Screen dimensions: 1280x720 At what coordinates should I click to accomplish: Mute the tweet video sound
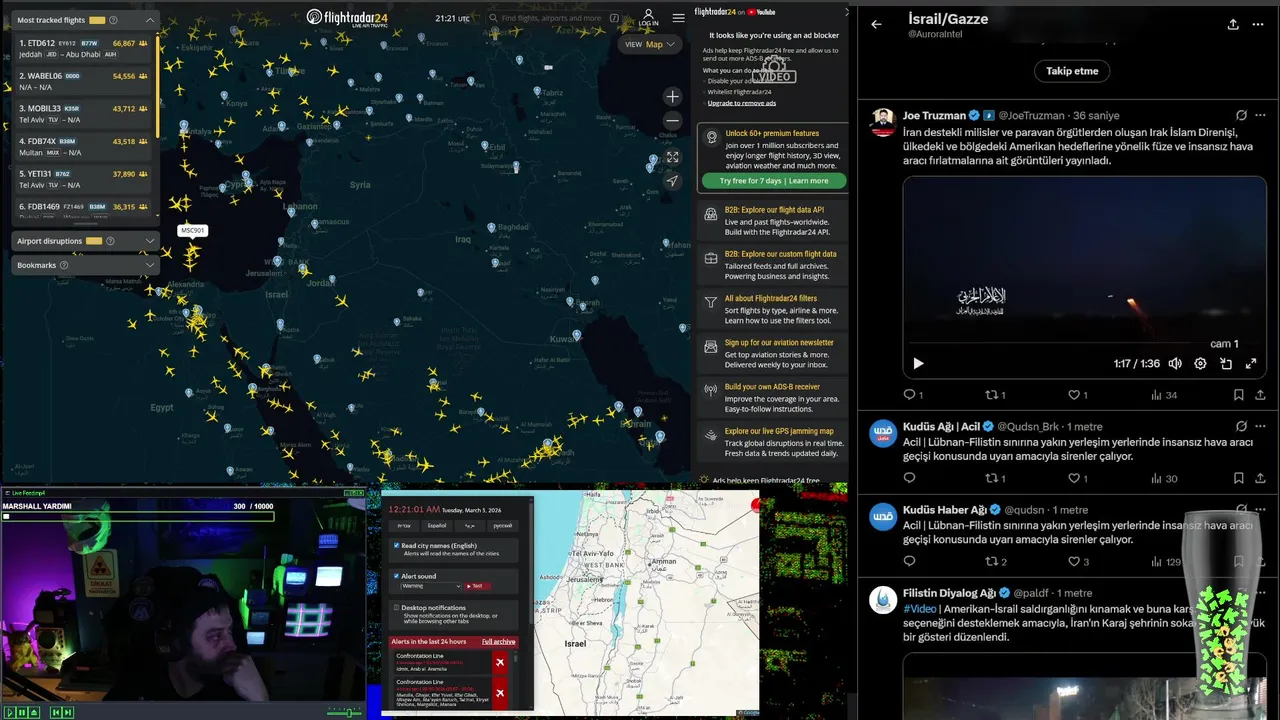click(1175, 364)
